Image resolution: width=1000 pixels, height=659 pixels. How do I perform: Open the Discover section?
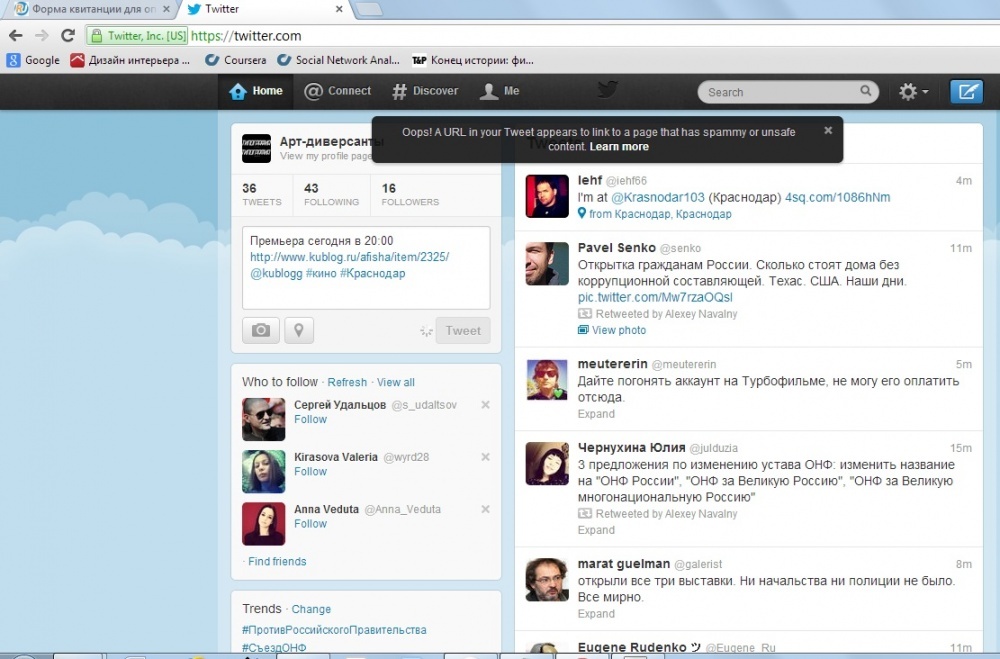tap(425, 91)
